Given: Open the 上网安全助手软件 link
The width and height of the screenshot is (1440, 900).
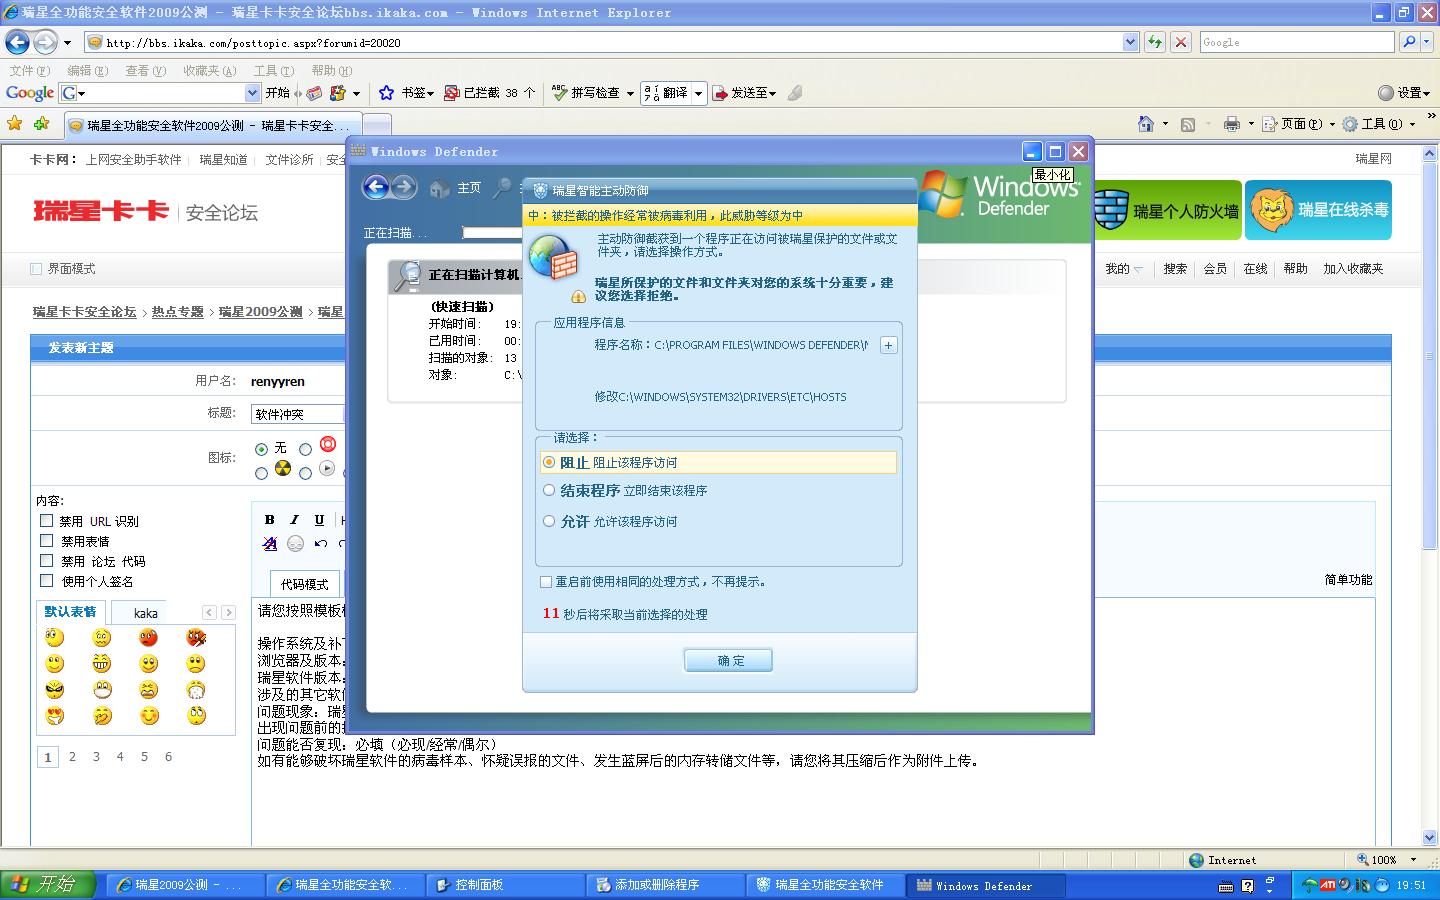Looking at the screenshot, I should pyautogui.click(x=133, y=159).
